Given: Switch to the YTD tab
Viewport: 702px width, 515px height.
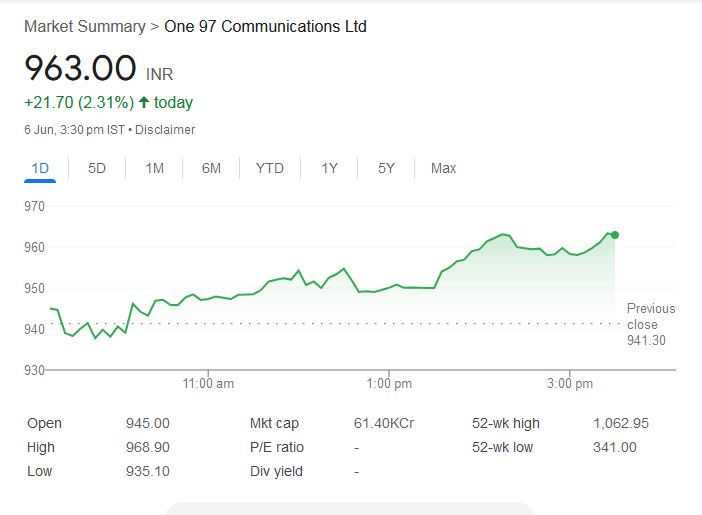Looking at the screenshot, I should [269, 168].
